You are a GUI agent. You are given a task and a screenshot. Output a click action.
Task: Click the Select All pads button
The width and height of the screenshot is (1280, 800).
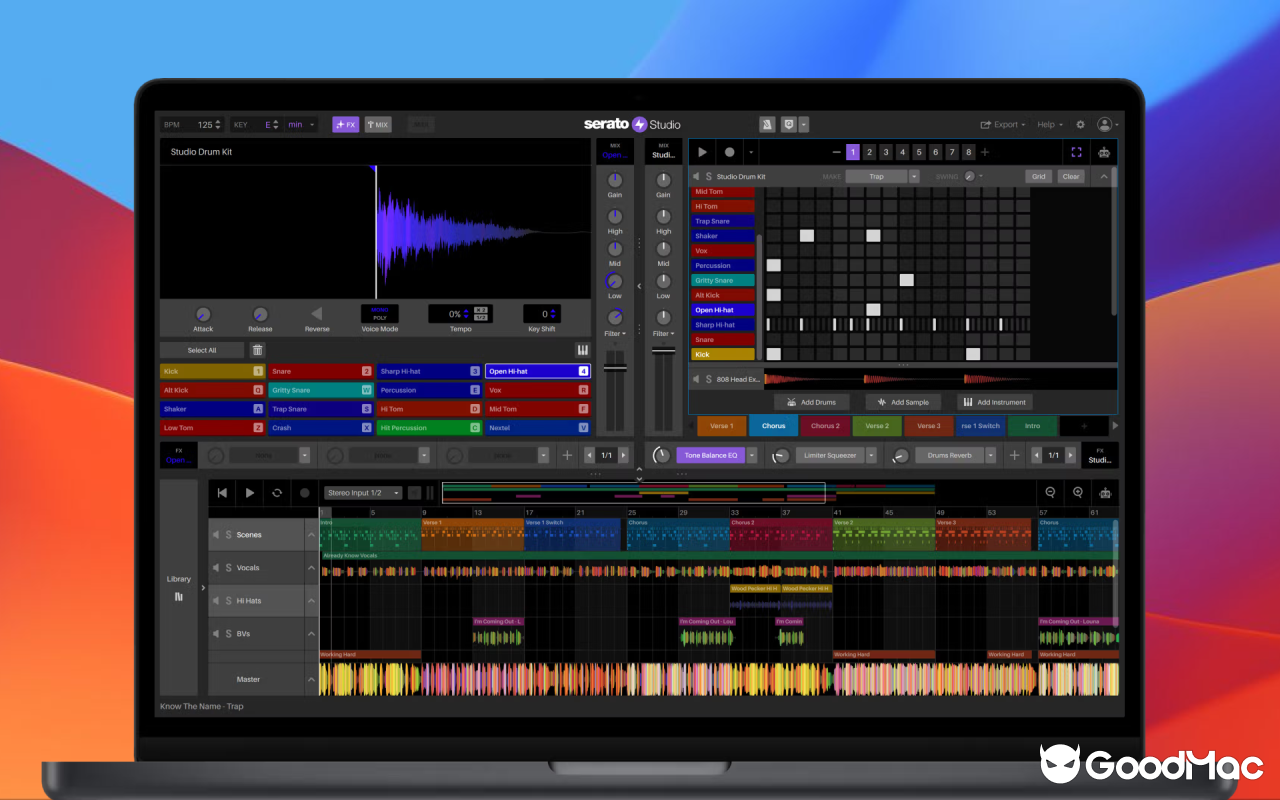tap(201, 350)
